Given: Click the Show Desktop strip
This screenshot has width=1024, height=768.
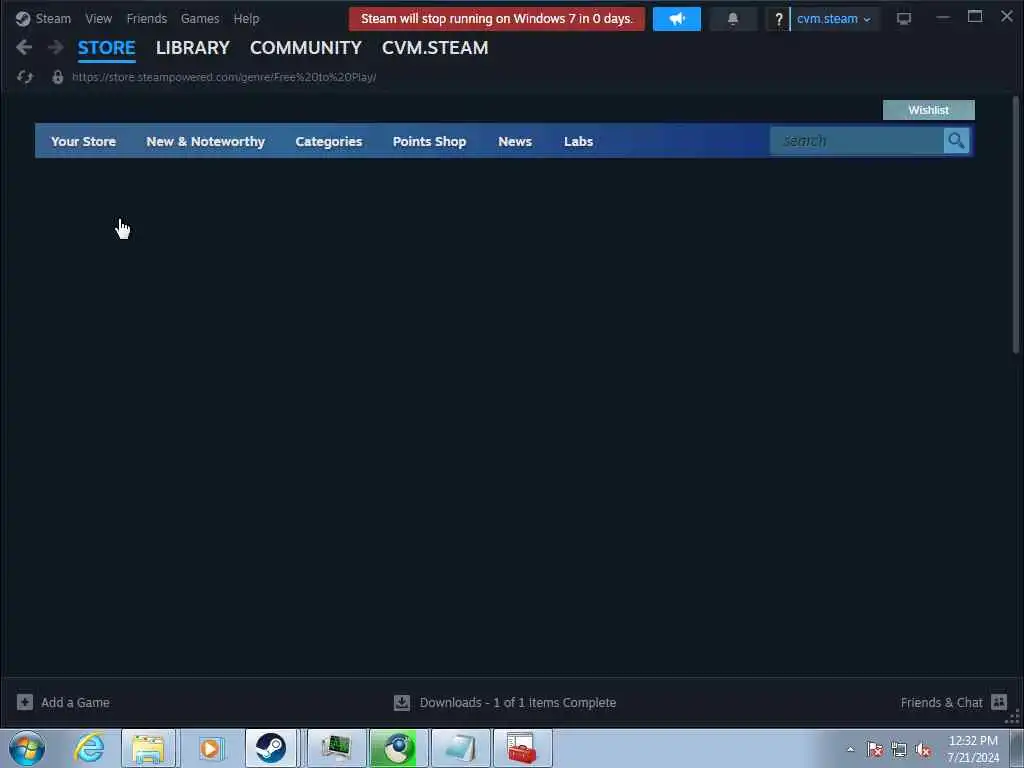Looking at the screenshot, I should [1017, 748].
